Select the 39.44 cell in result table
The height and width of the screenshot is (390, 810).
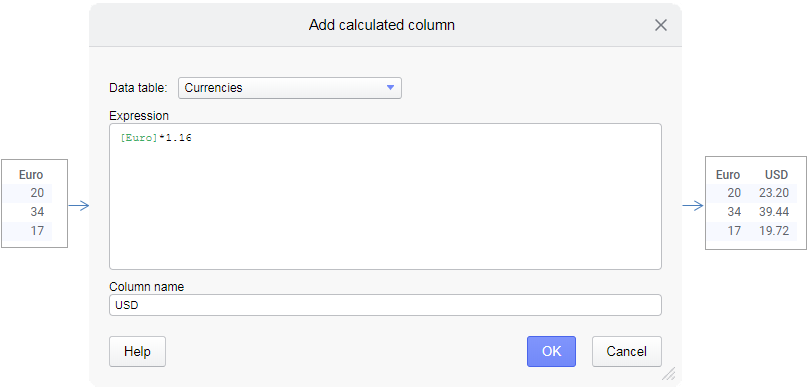[774, 212]
